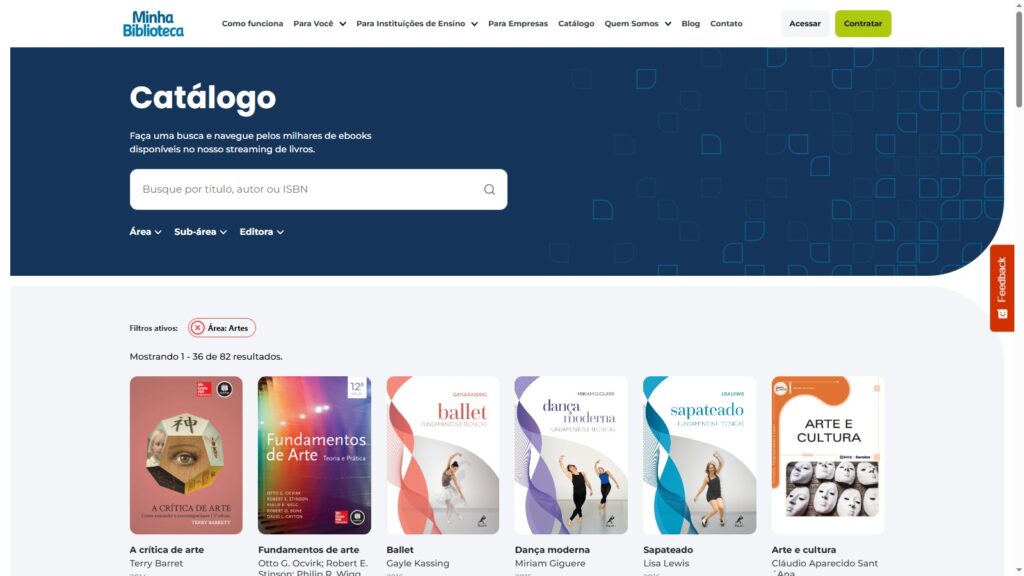Open the Catálogo menu item
Screen dimensions: 1024x576
tap(576, 24)
